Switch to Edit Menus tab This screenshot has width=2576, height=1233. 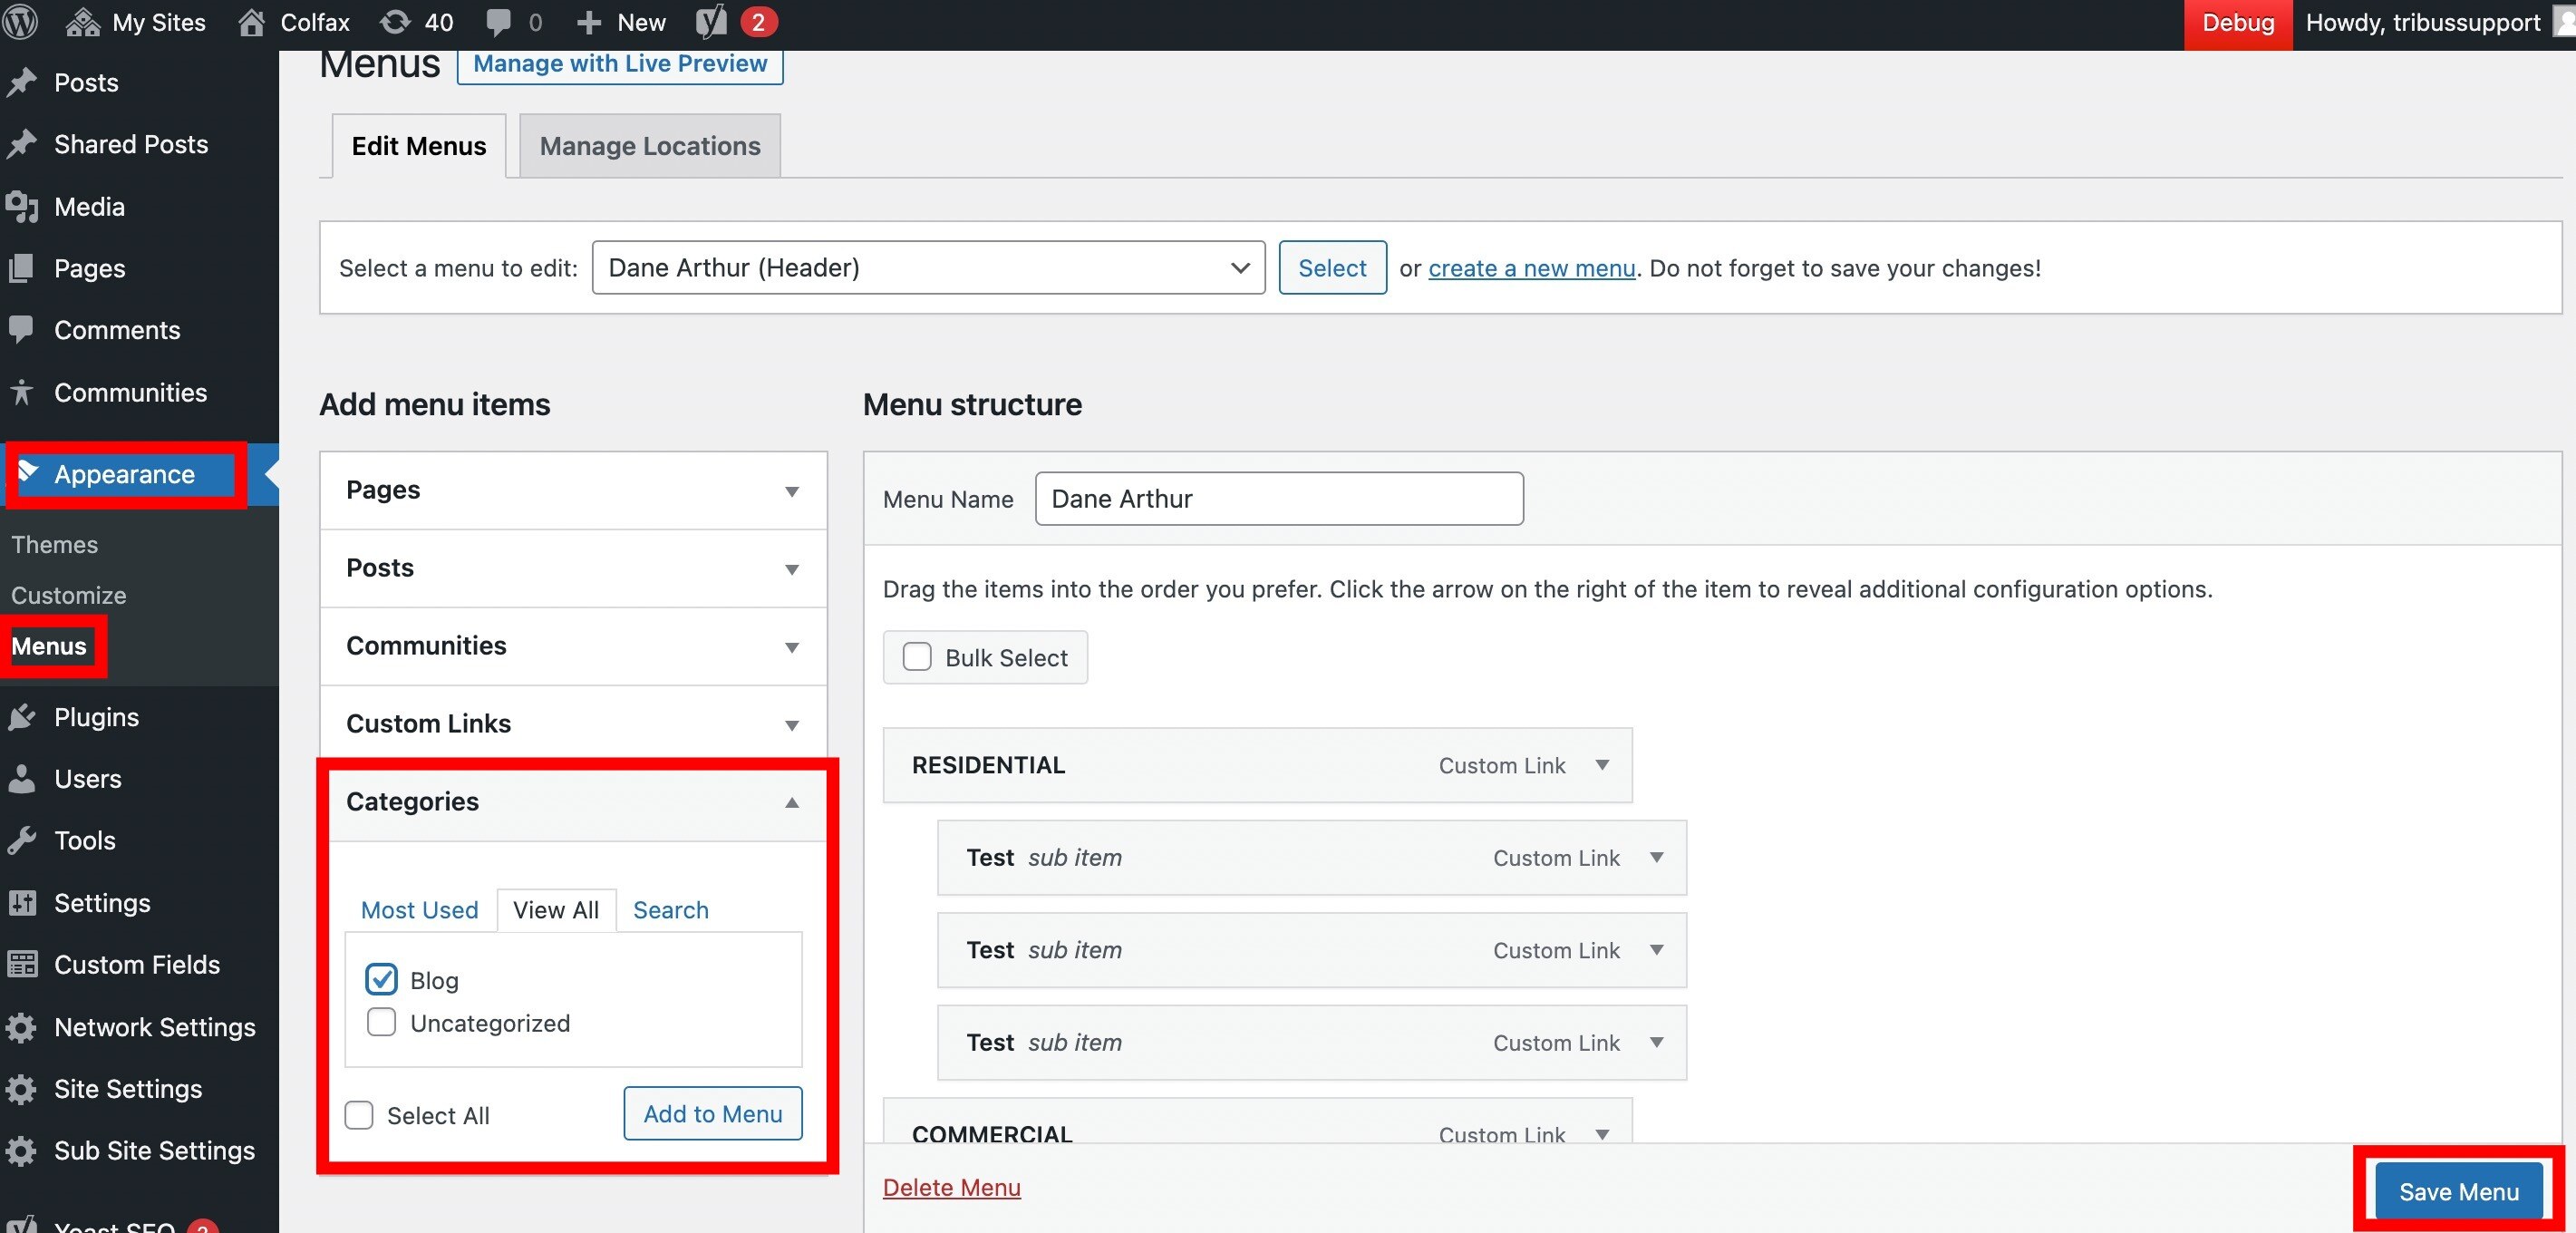coord(418,146)
